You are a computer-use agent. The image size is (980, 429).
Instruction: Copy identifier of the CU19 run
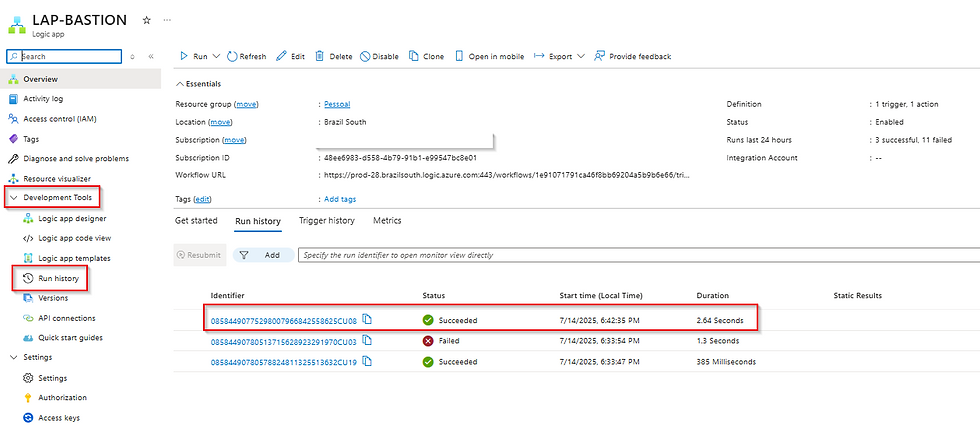coord(368,361)
